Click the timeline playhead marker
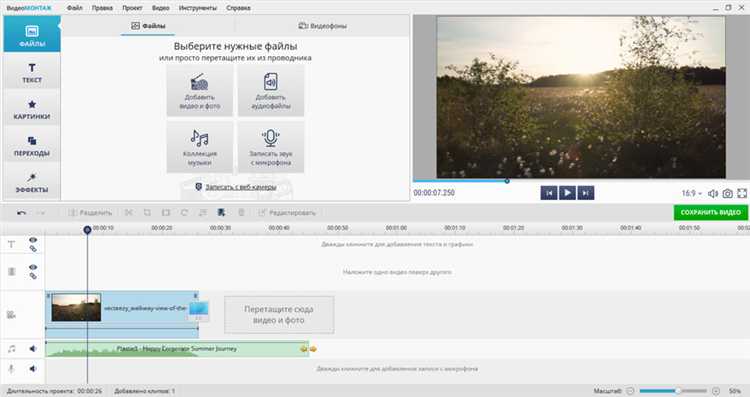The width and height of the screenshot is (750, 397). [88, 230]
